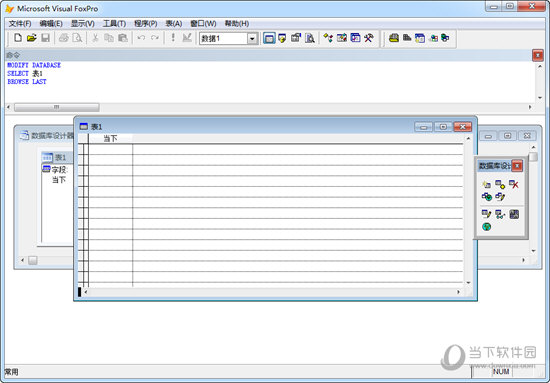Click the toolbar icon right of Class Browser
Image resolution: width=550 pixels, height=383 pixels.
pos(342,38)
